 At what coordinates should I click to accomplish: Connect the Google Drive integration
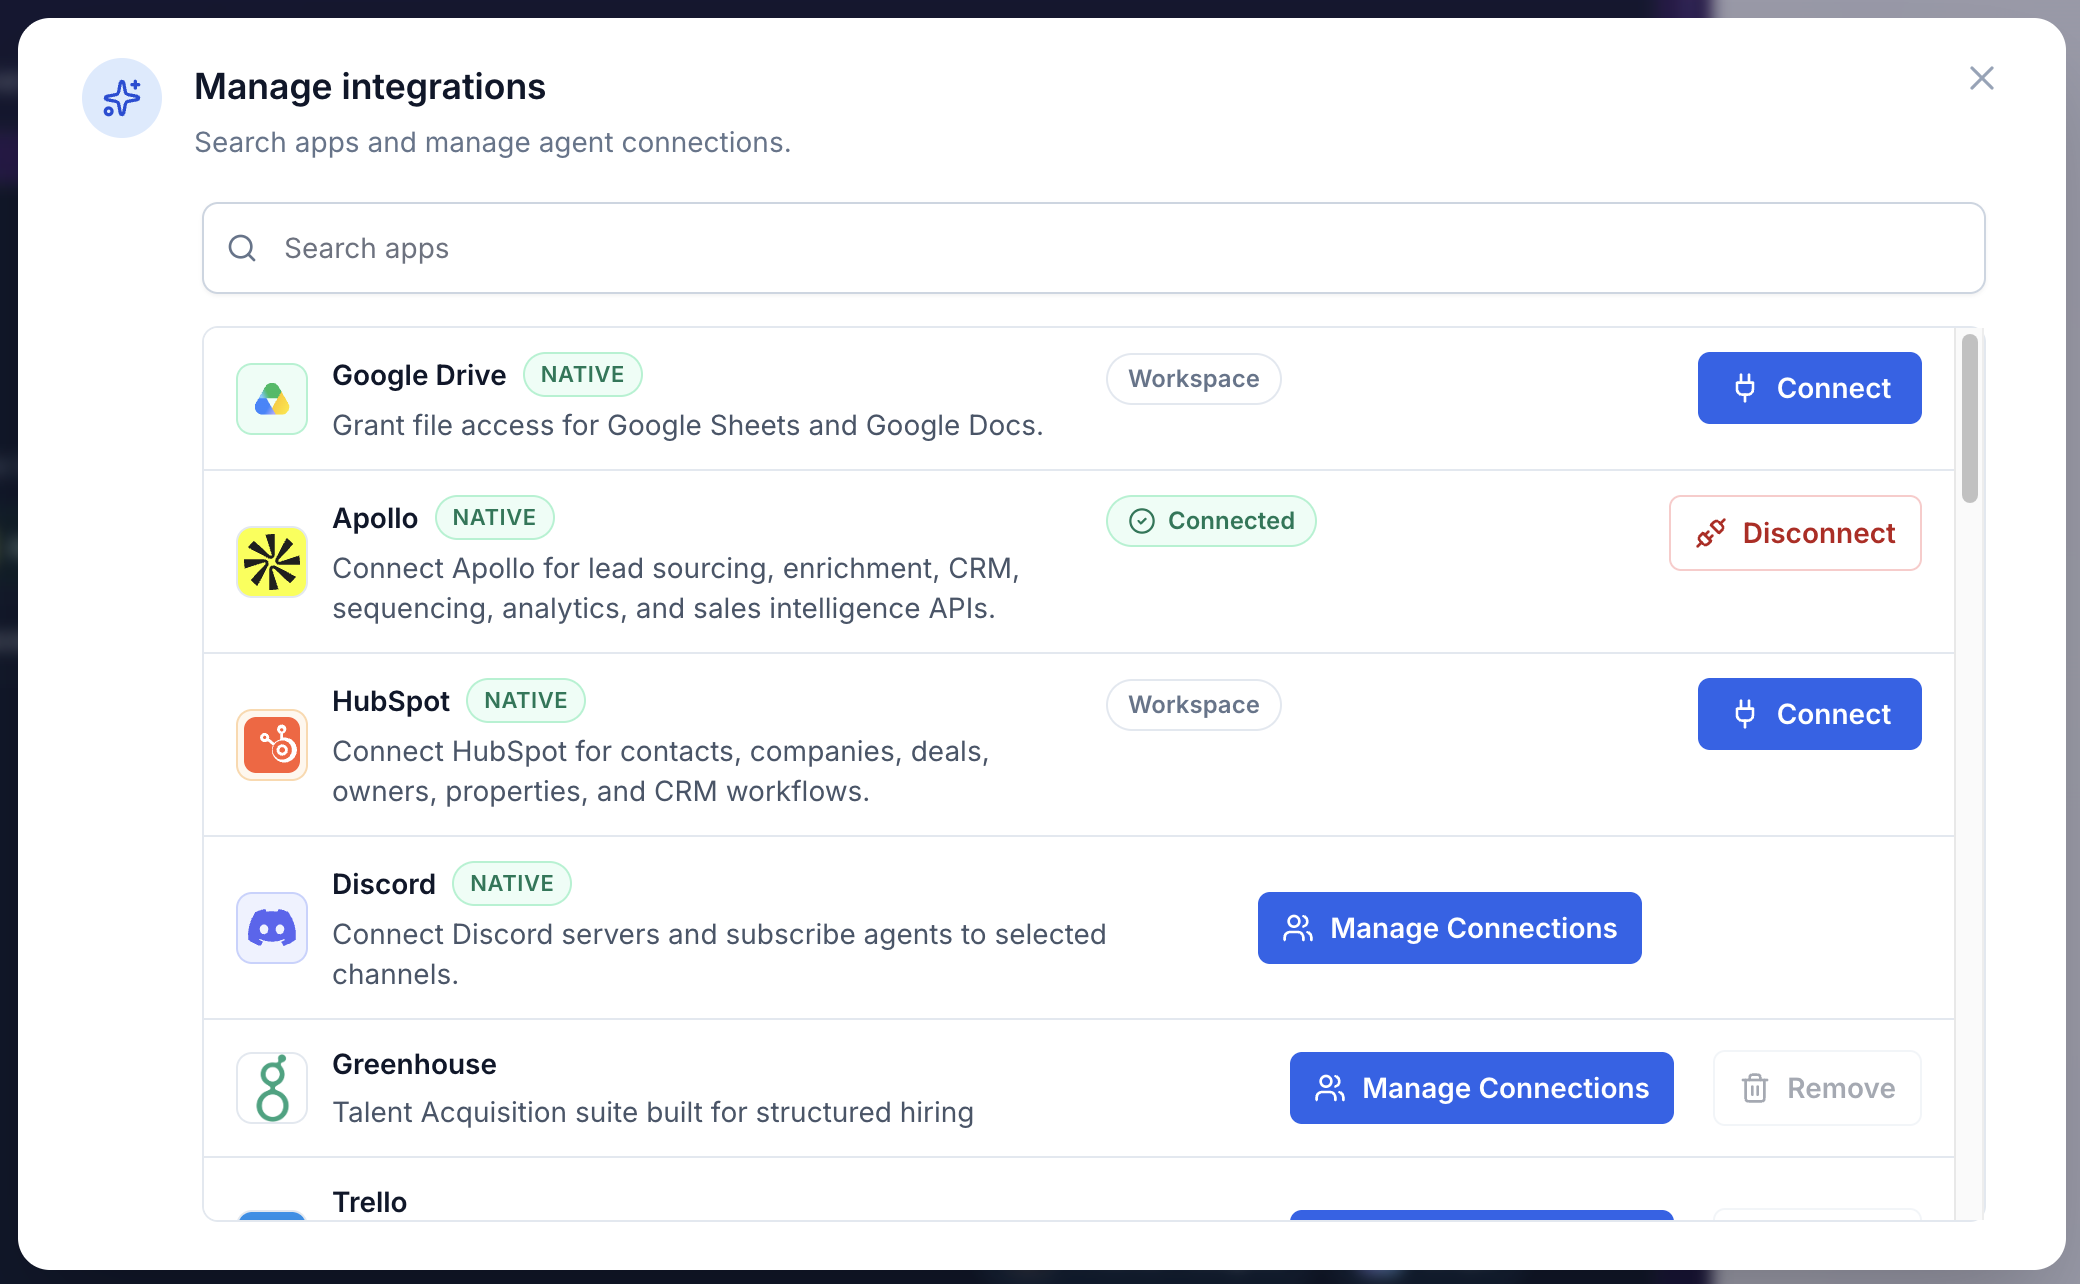tap(1809, 388)
